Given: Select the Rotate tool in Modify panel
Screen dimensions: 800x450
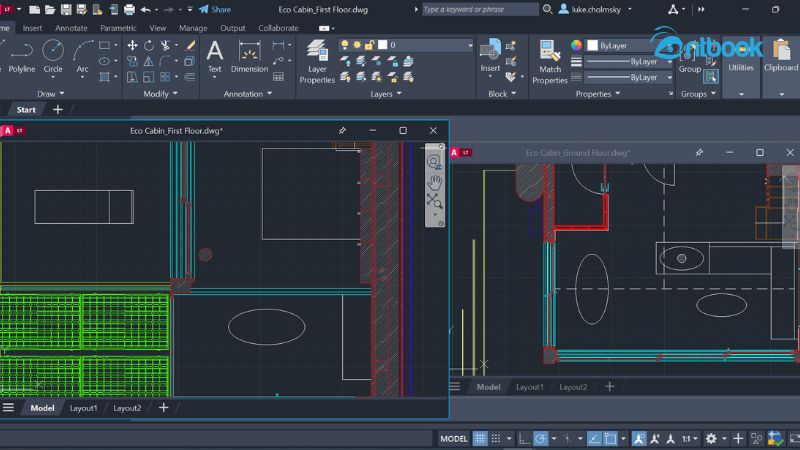Looking at the screenshot, I should click(148, 45).
